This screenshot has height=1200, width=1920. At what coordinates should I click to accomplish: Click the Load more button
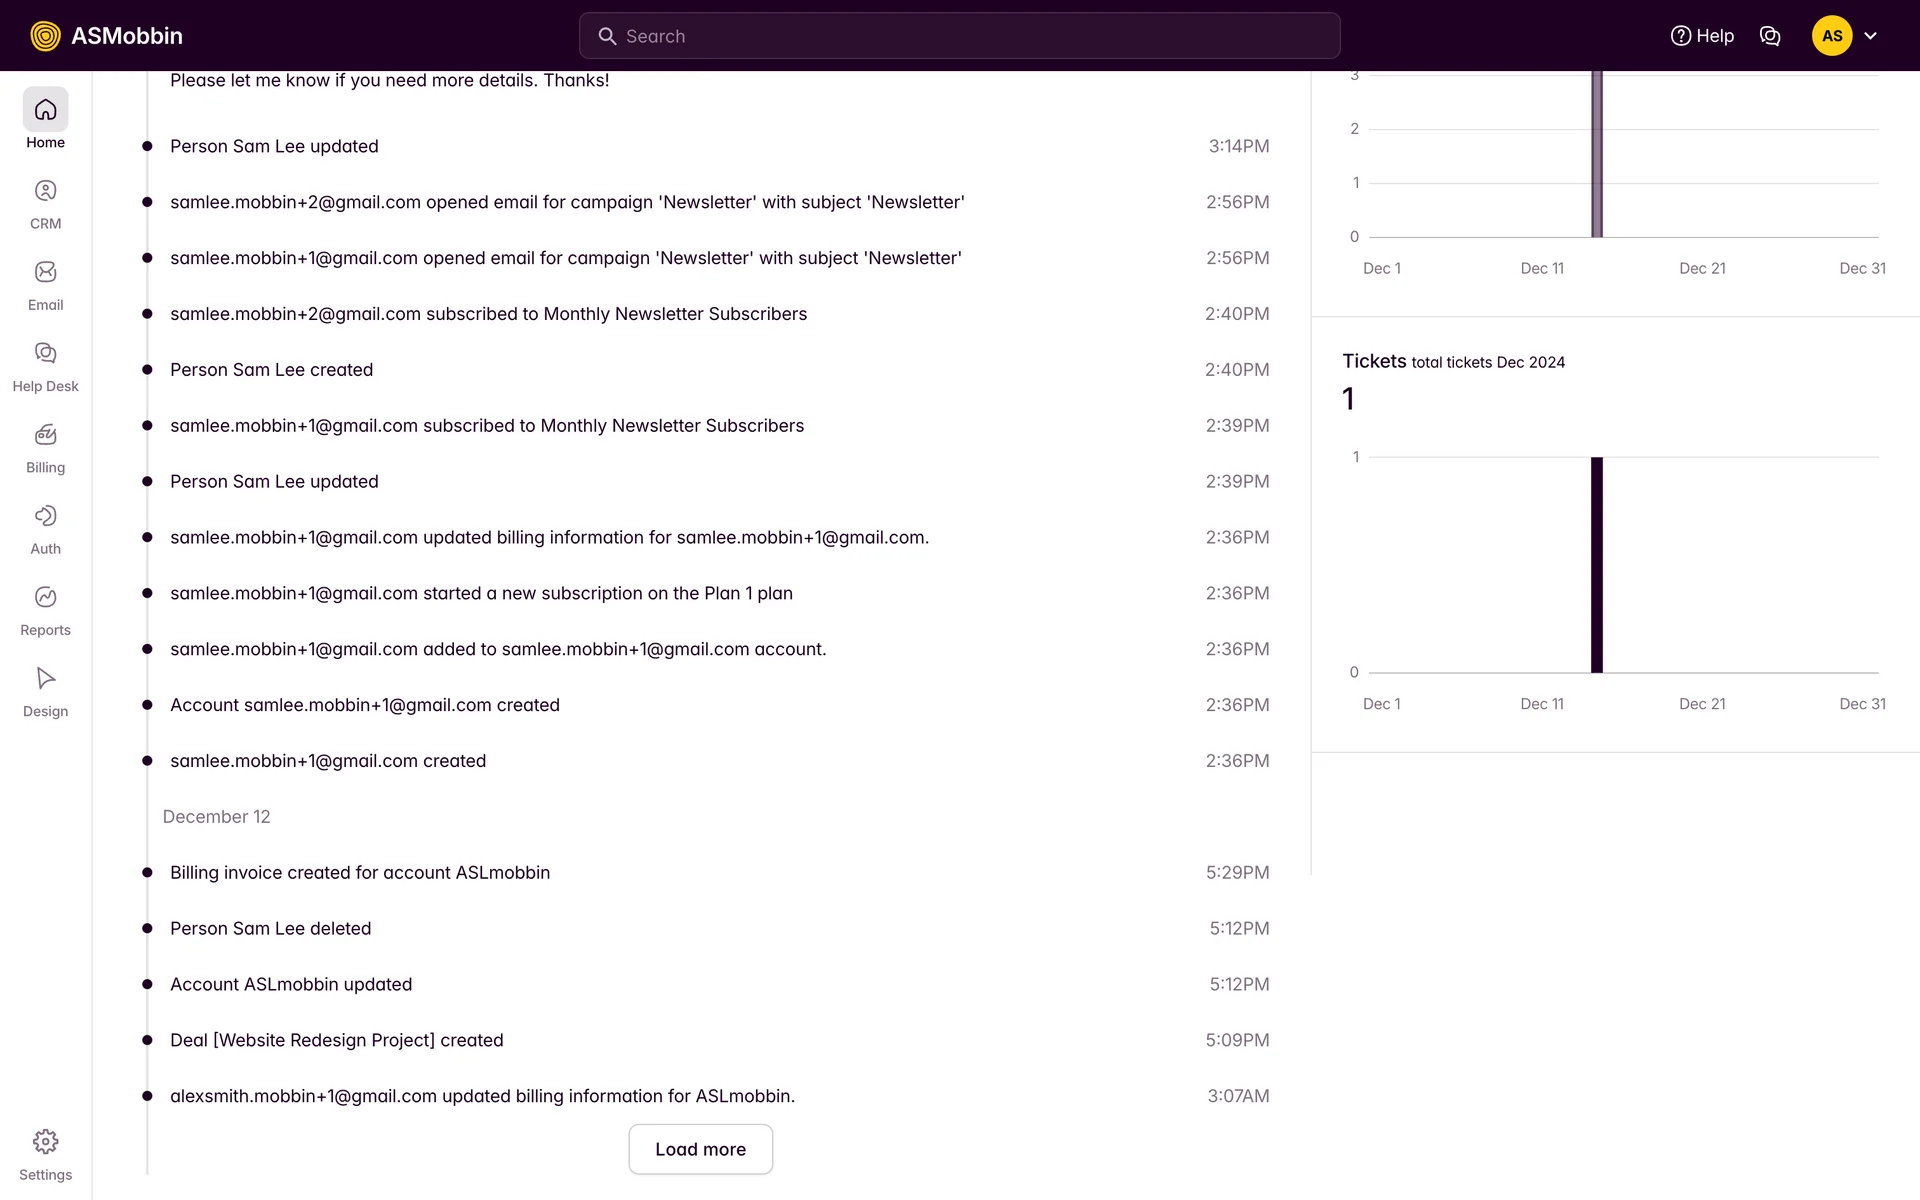click(700, 1149)
